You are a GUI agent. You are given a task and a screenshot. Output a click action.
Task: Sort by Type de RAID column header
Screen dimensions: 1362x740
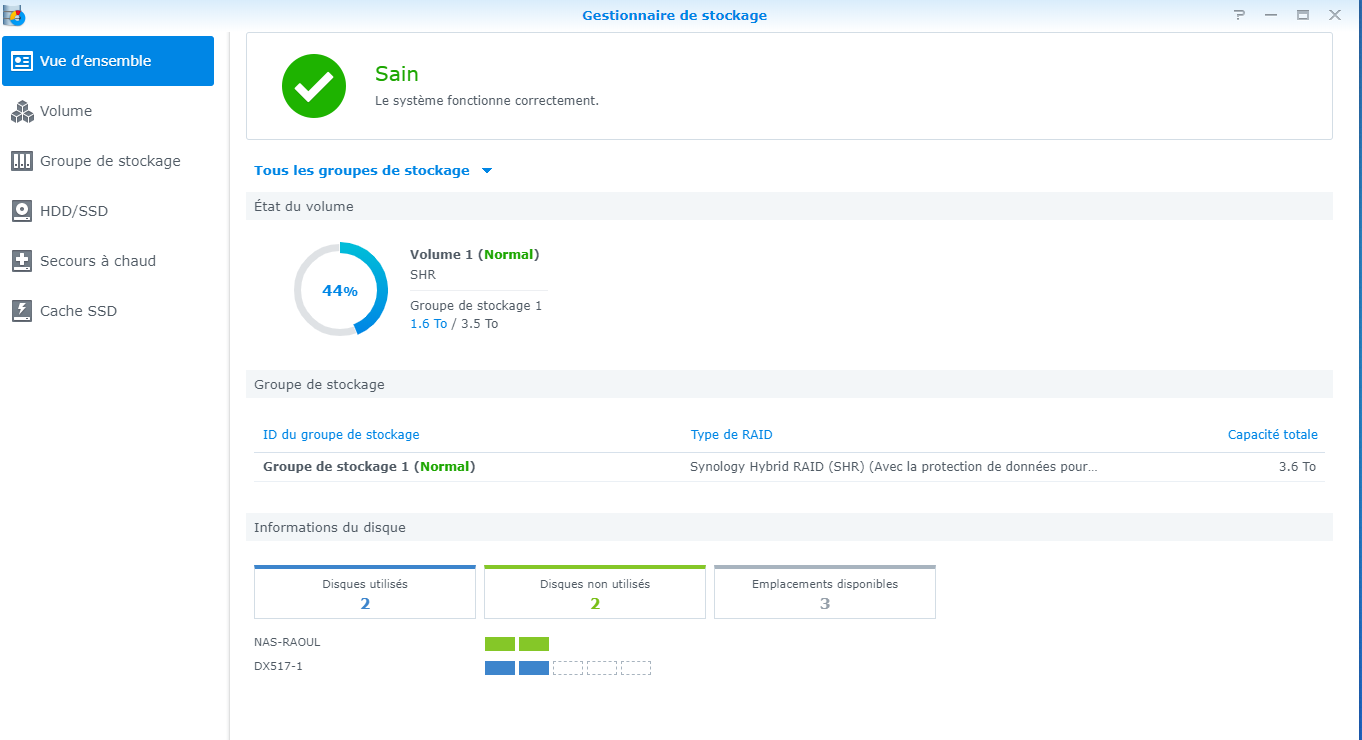731,435
